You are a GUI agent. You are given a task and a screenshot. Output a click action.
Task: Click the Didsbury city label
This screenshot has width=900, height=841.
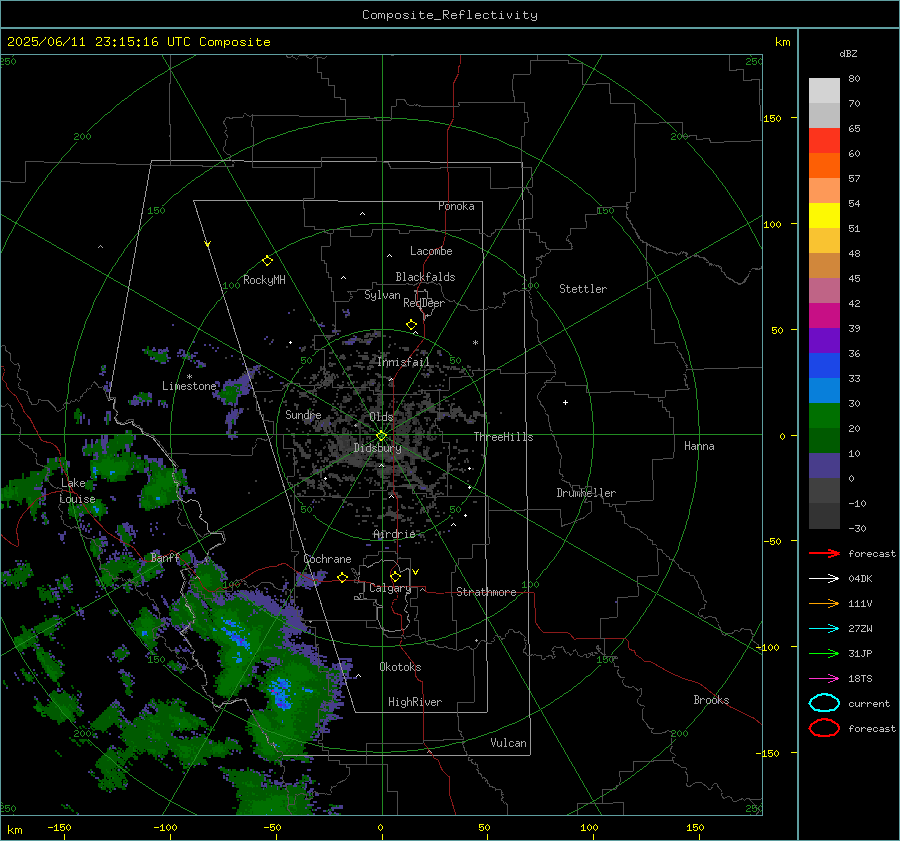[377, 448]
